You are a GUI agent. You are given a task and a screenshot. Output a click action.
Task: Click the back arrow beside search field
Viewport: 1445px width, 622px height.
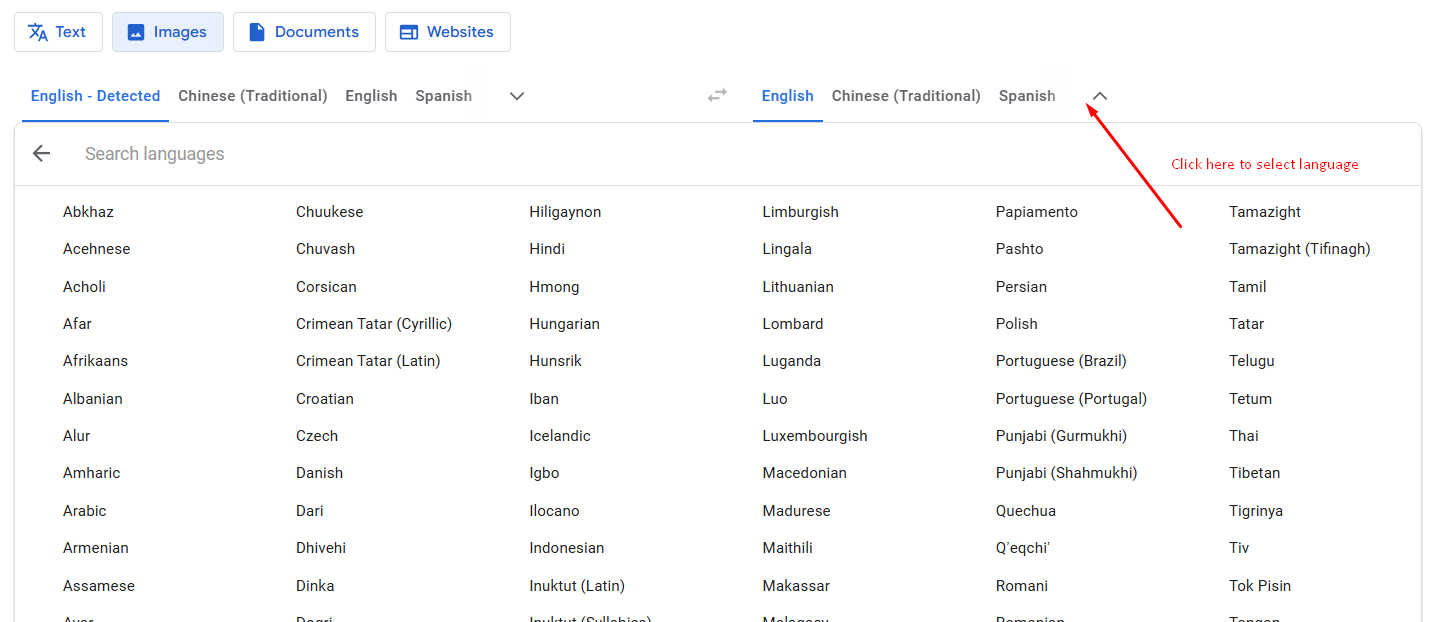(x=41, y=154)
